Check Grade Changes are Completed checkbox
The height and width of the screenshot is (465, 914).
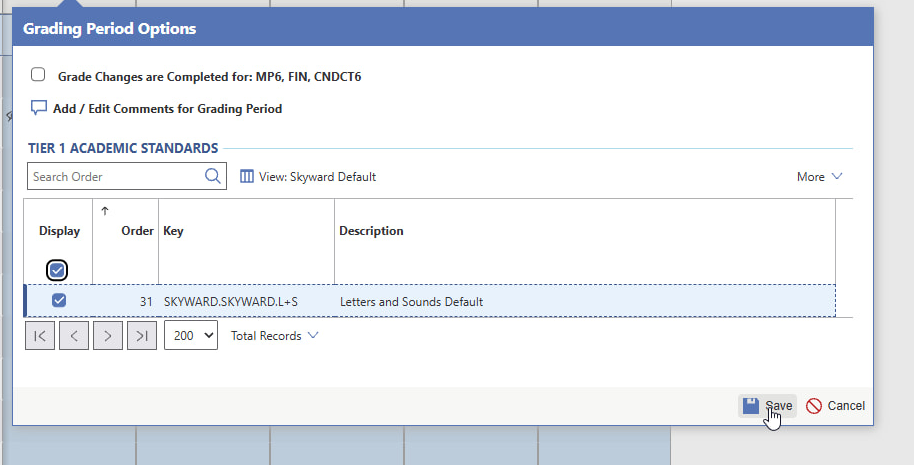click(38, 75)
